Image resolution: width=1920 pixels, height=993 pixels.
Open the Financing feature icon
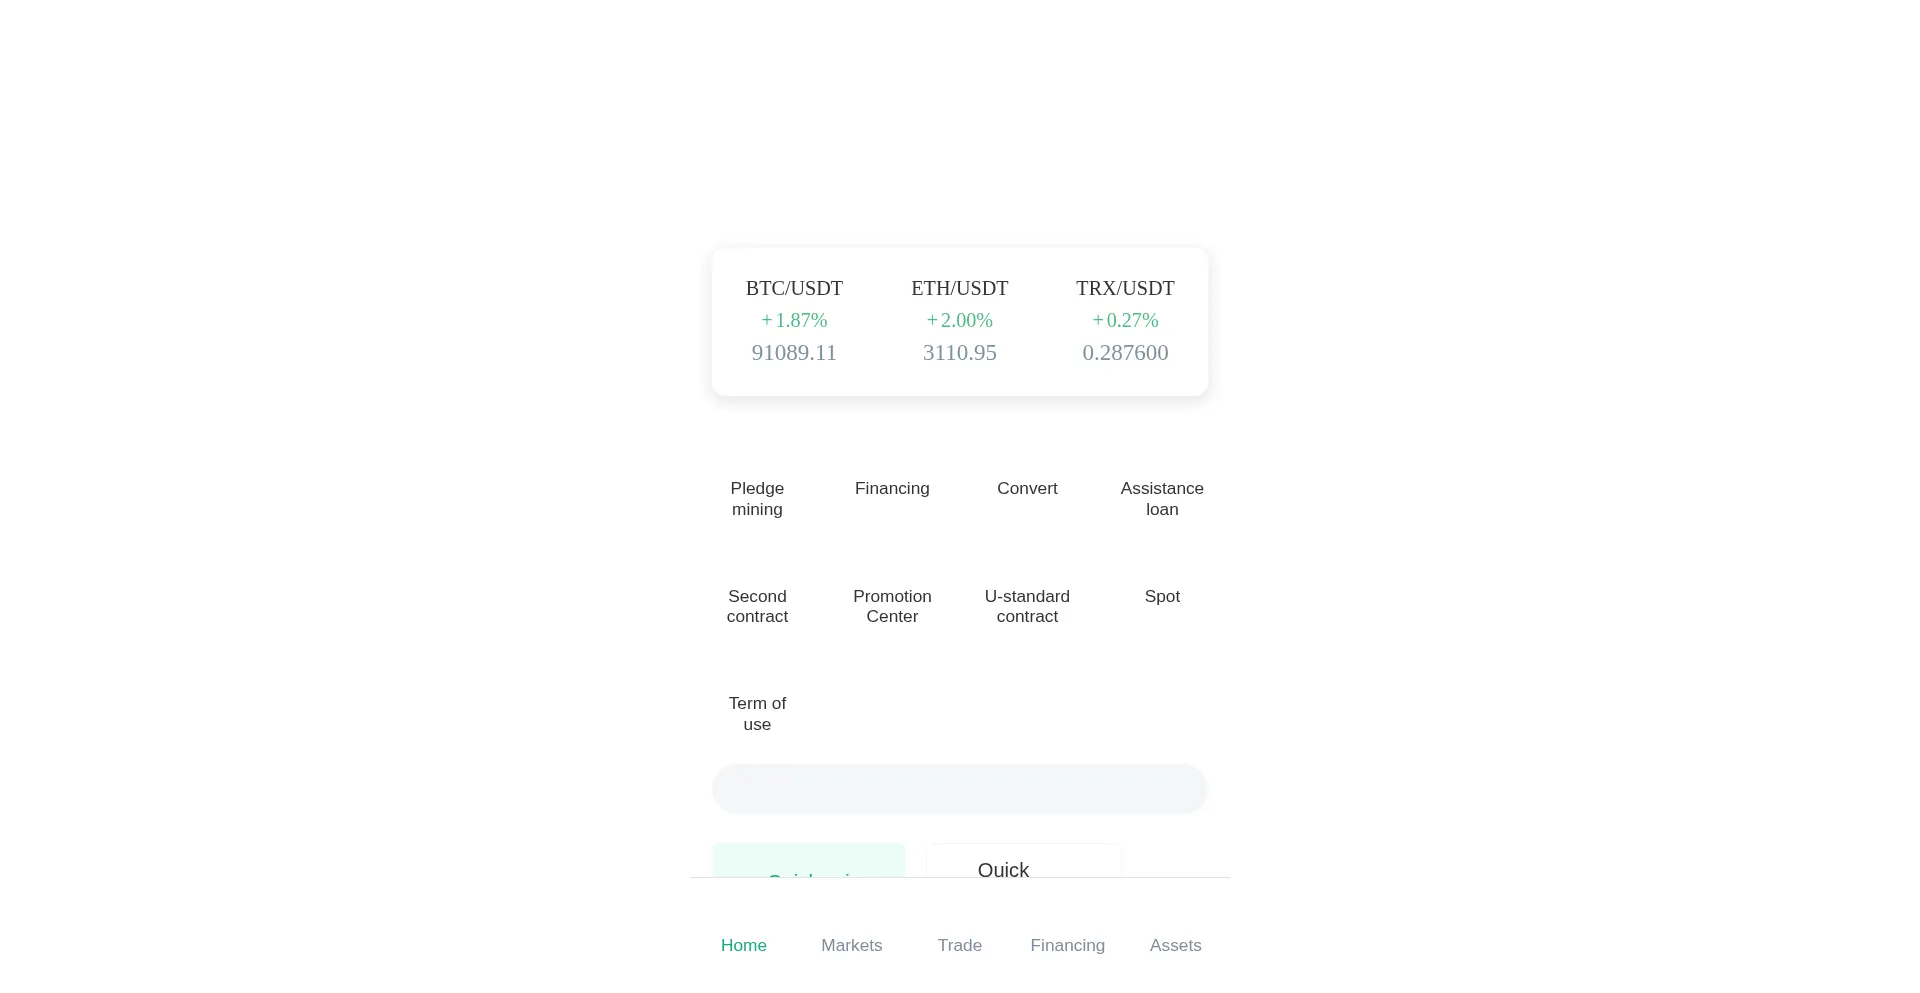(891, 489)
